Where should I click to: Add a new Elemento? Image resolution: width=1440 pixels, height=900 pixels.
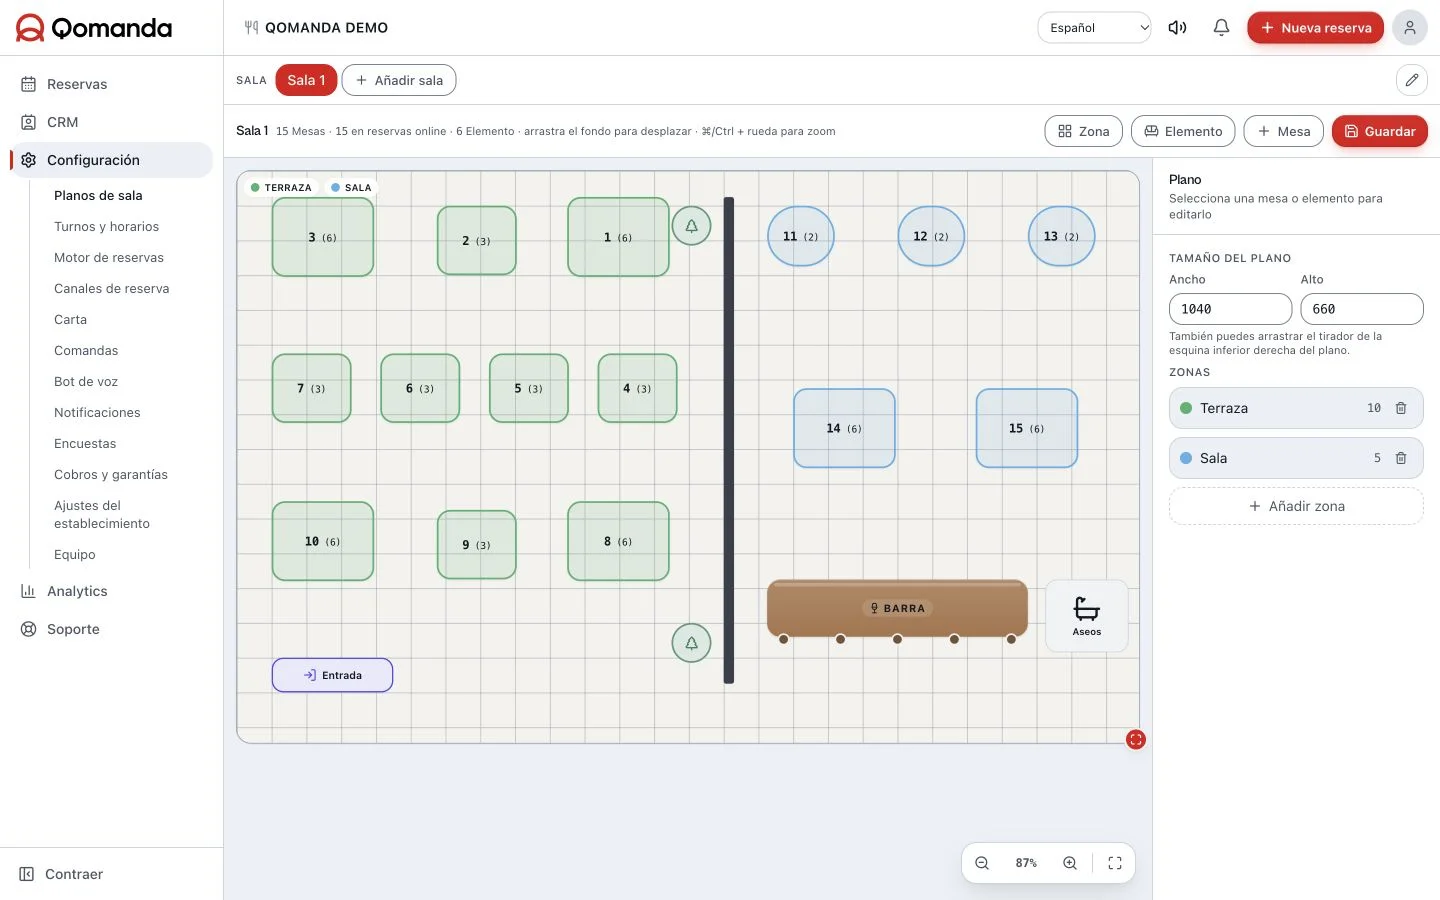[1183, 131]
